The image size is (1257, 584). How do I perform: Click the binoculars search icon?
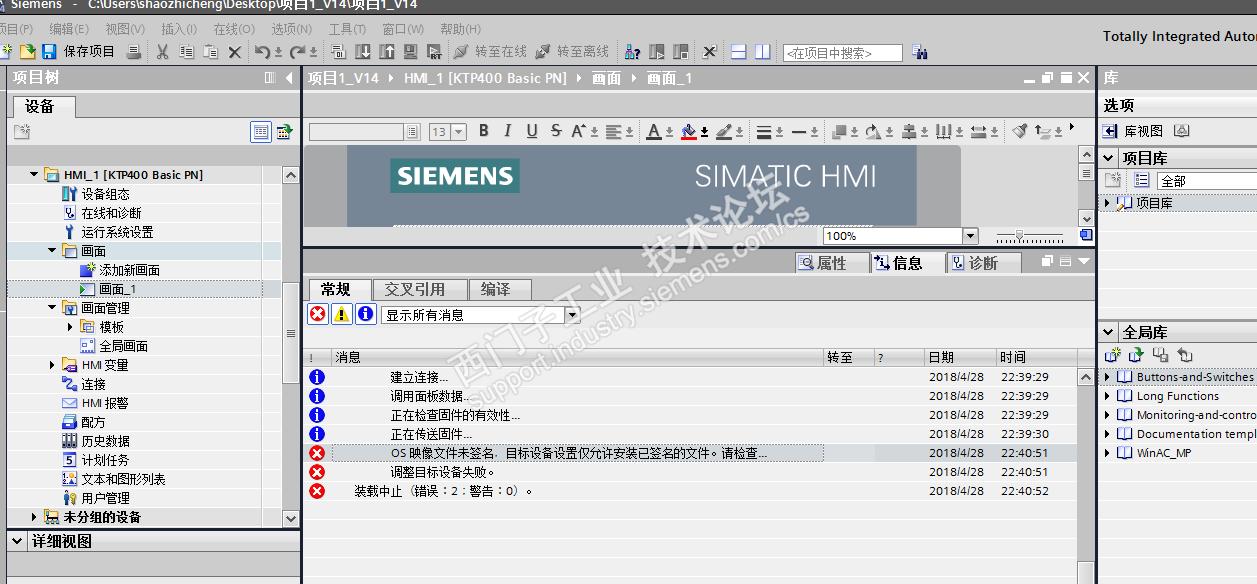[x=920, y=53]
